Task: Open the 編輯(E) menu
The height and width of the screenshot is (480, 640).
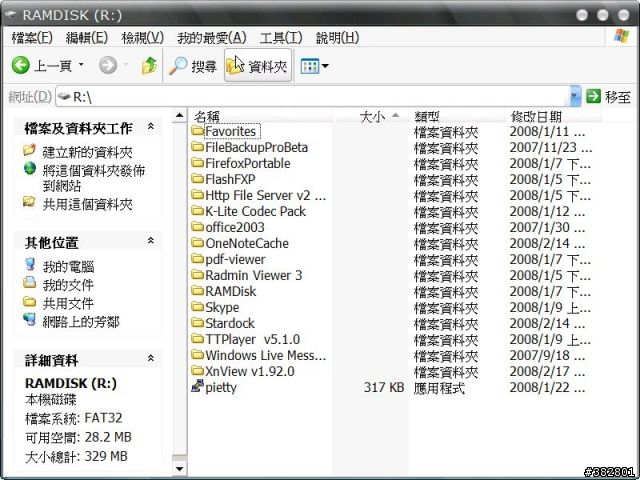Action: click(x=87, y=38)
